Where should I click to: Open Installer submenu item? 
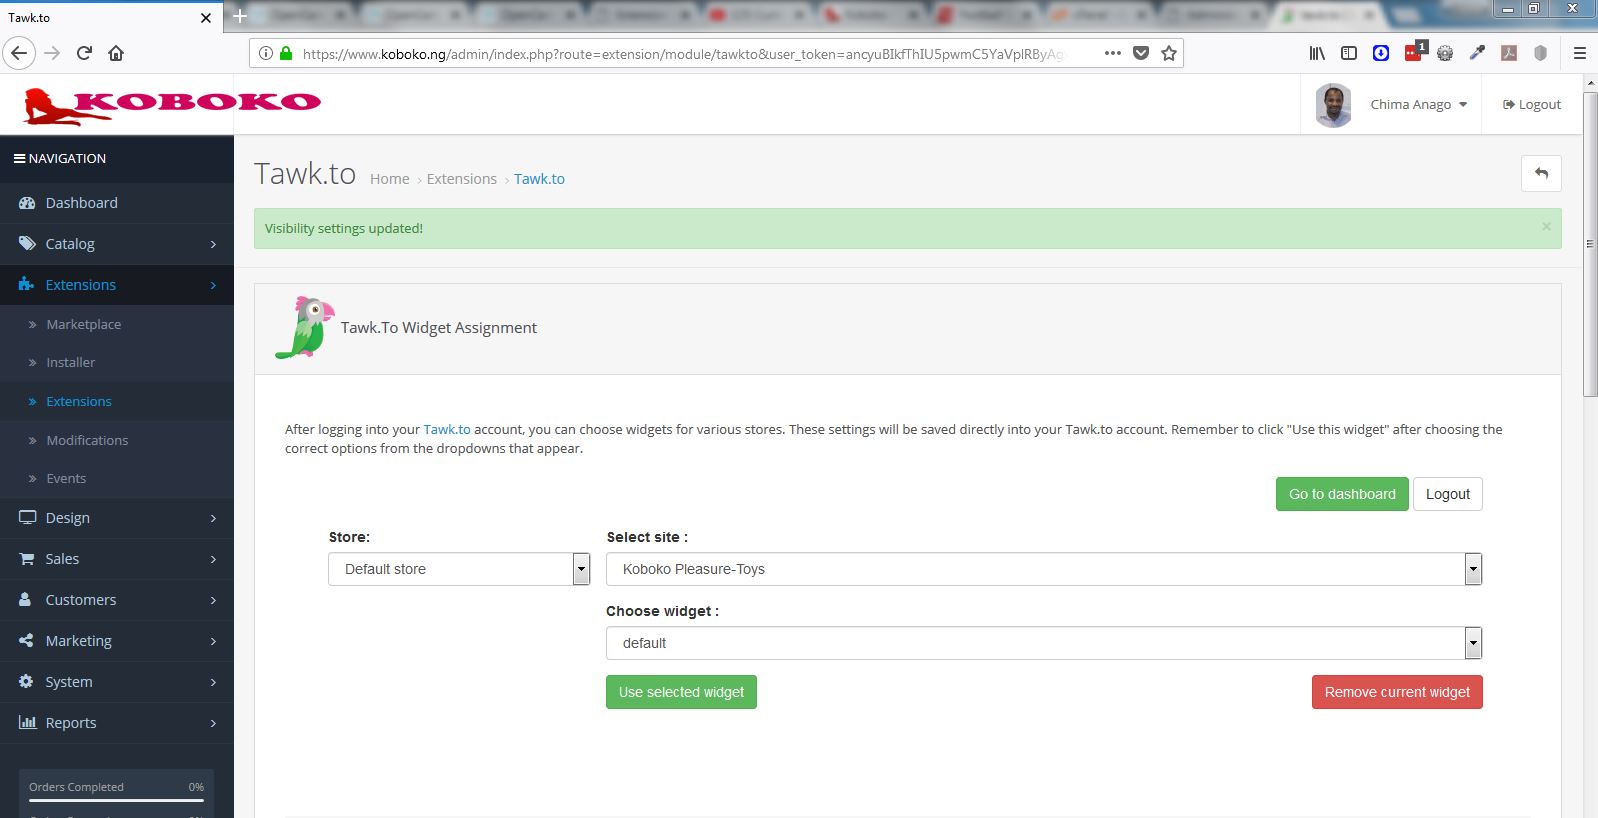pyautogui.click(x=117, y=362)
